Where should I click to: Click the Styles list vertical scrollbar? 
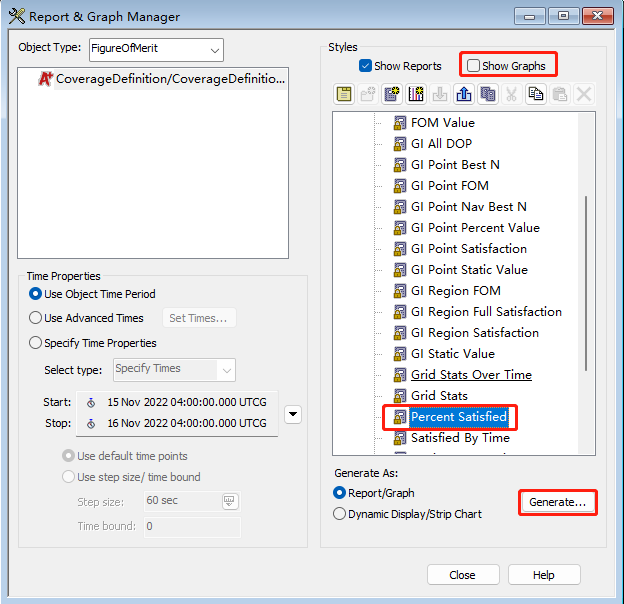click(x=587, y=280)
